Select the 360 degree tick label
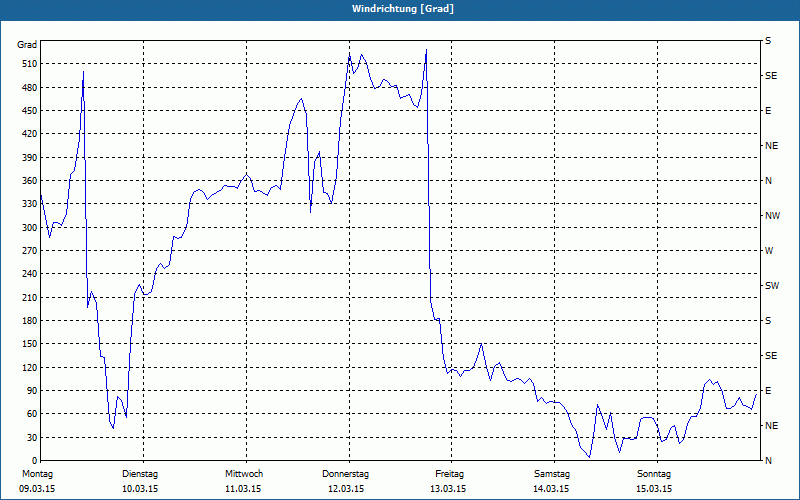 pyautogui.click(x=30, y=181)
